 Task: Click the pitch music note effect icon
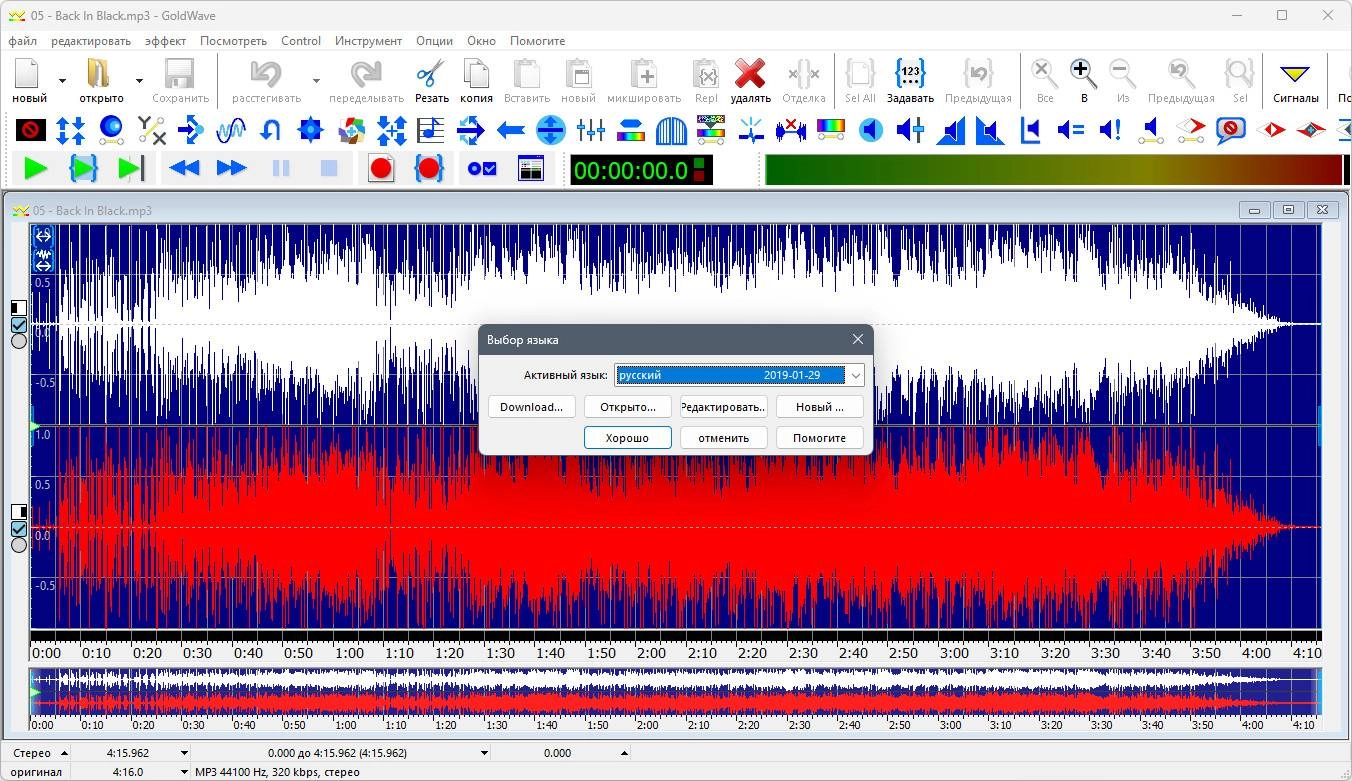pos(431,130)
